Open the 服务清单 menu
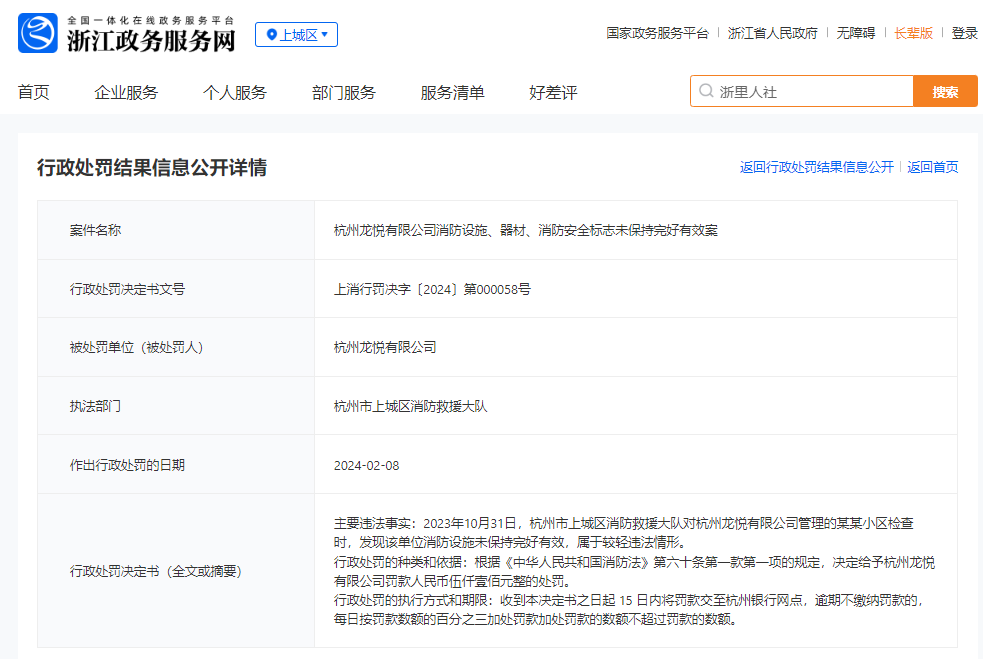The height and width of the screenshot is (659, 983). pyautogui.click(x=453, y=92)
